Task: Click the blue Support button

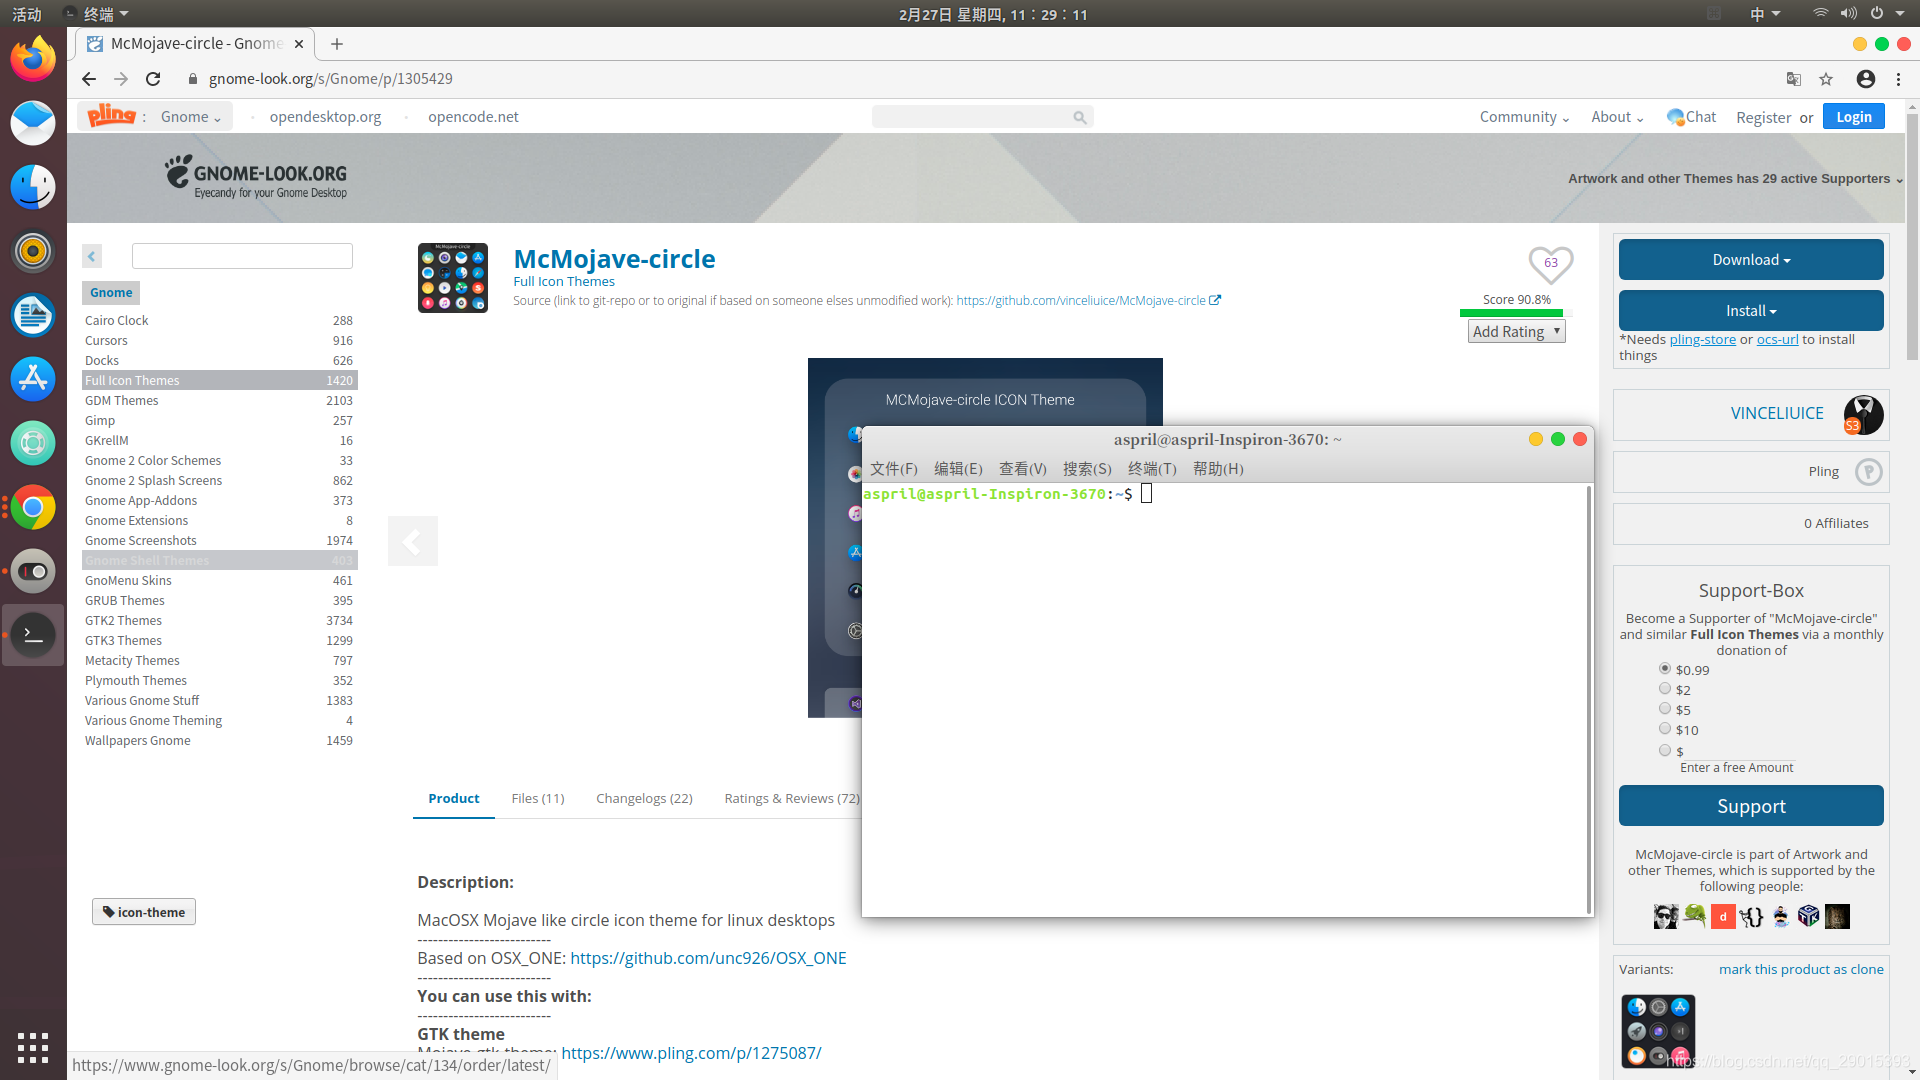Action: coord(1750,806)
